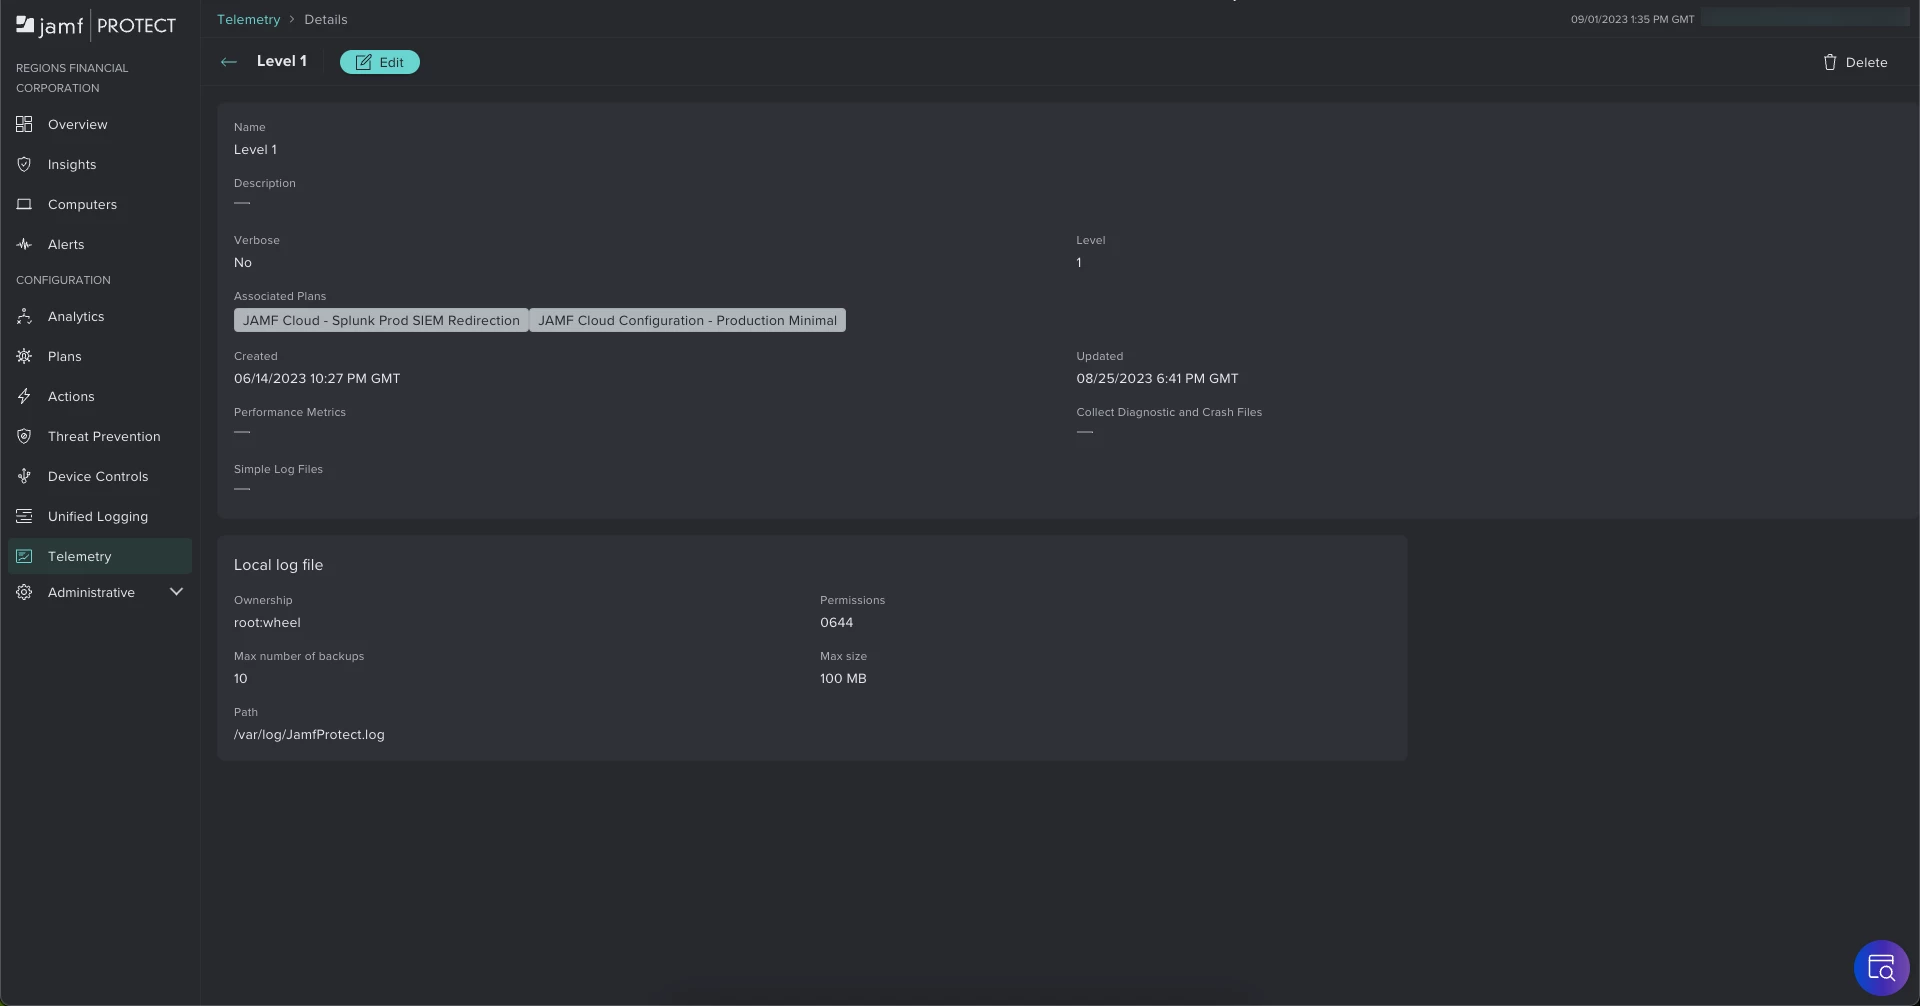
Task: Click the Computers laptop icon
Action: 24,204
